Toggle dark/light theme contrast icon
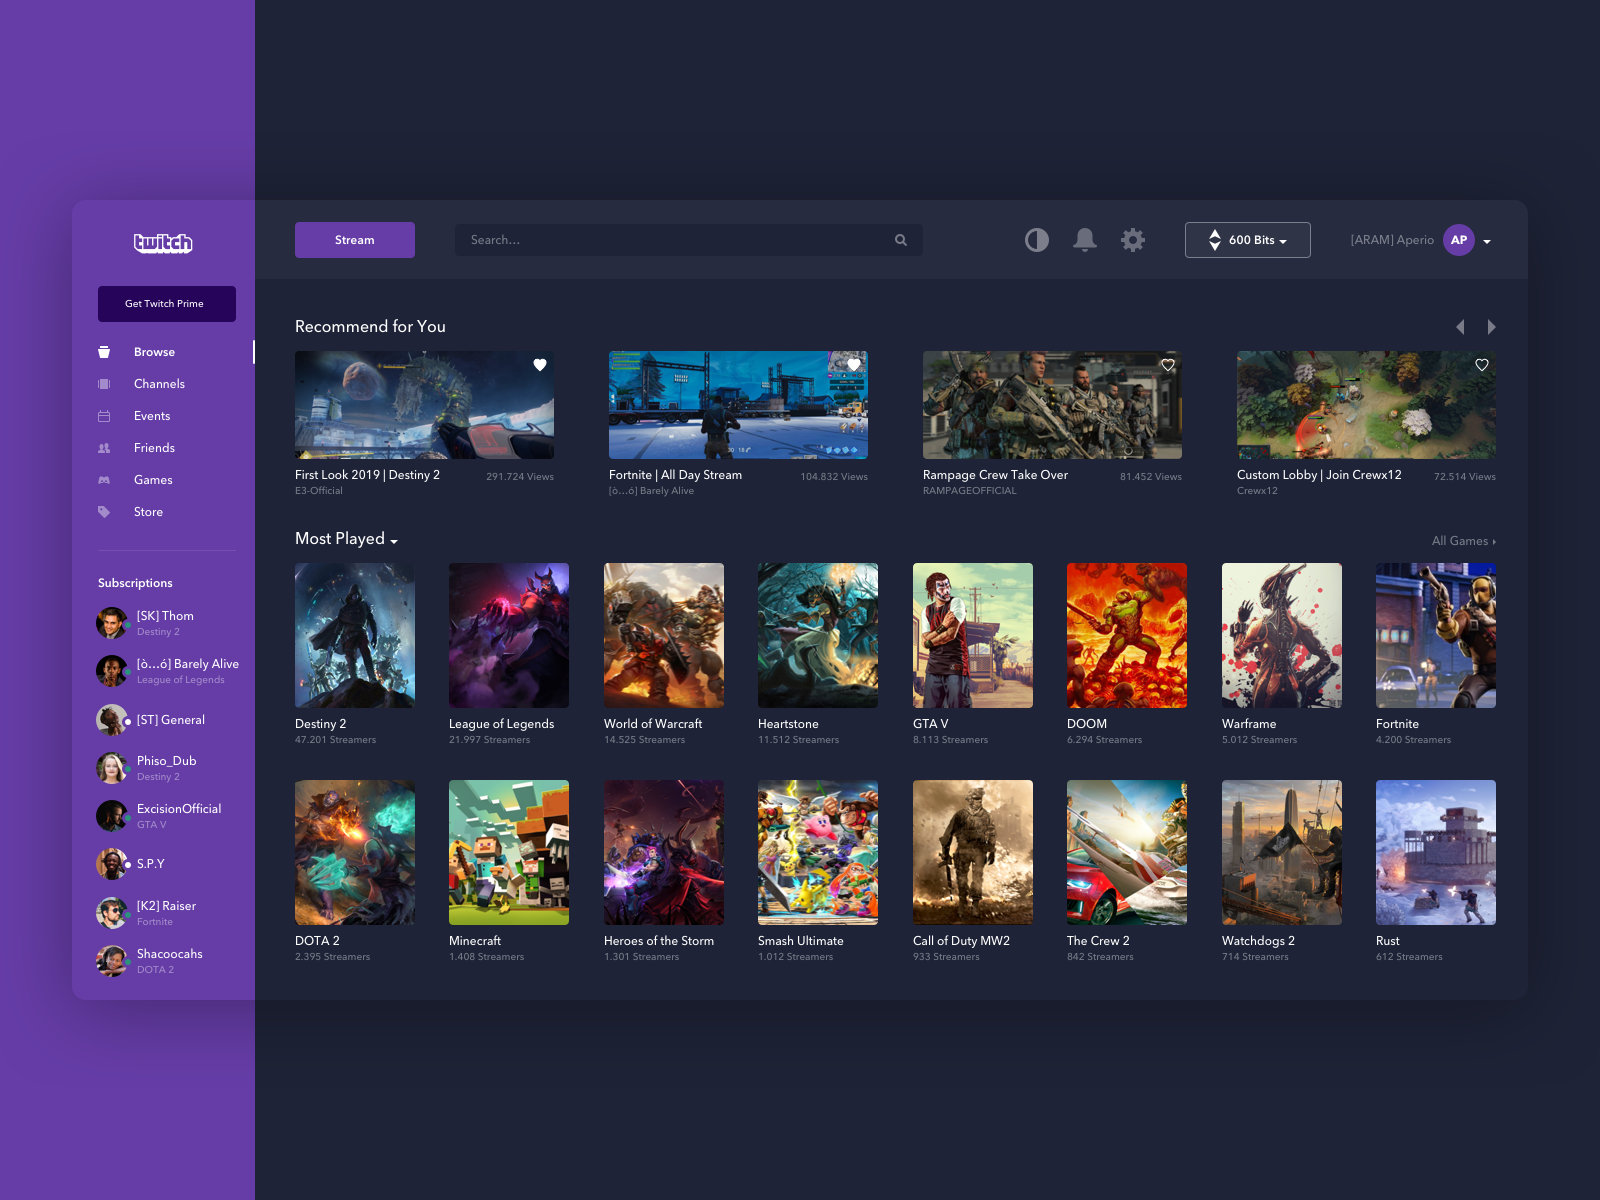The height and width of the screenshot is (1200, 1600). [x=1037, y=240]
